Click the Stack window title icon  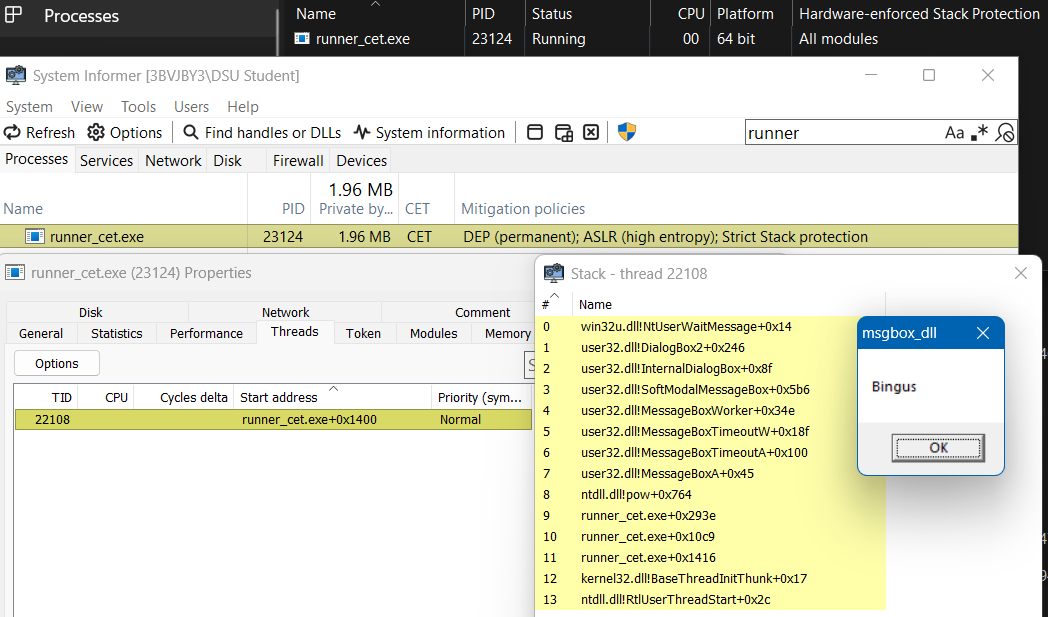pyautogui.click(x=553, y=273)
